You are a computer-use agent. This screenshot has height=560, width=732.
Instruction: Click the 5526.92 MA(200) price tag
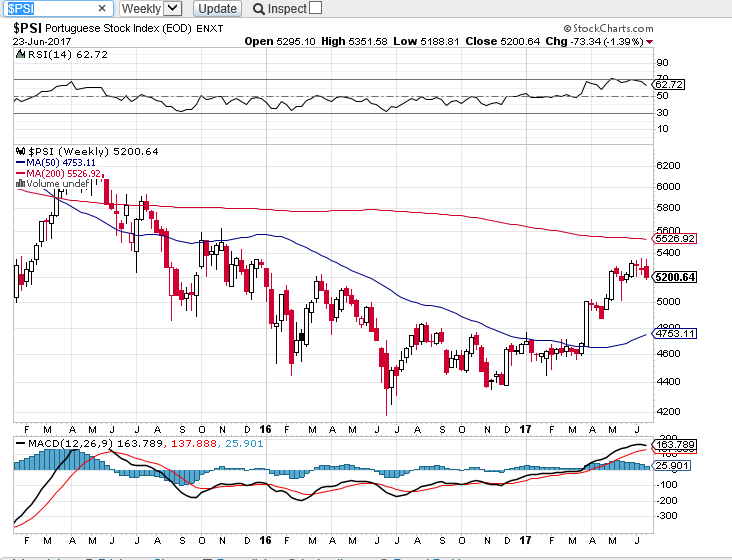coord(675,238)
